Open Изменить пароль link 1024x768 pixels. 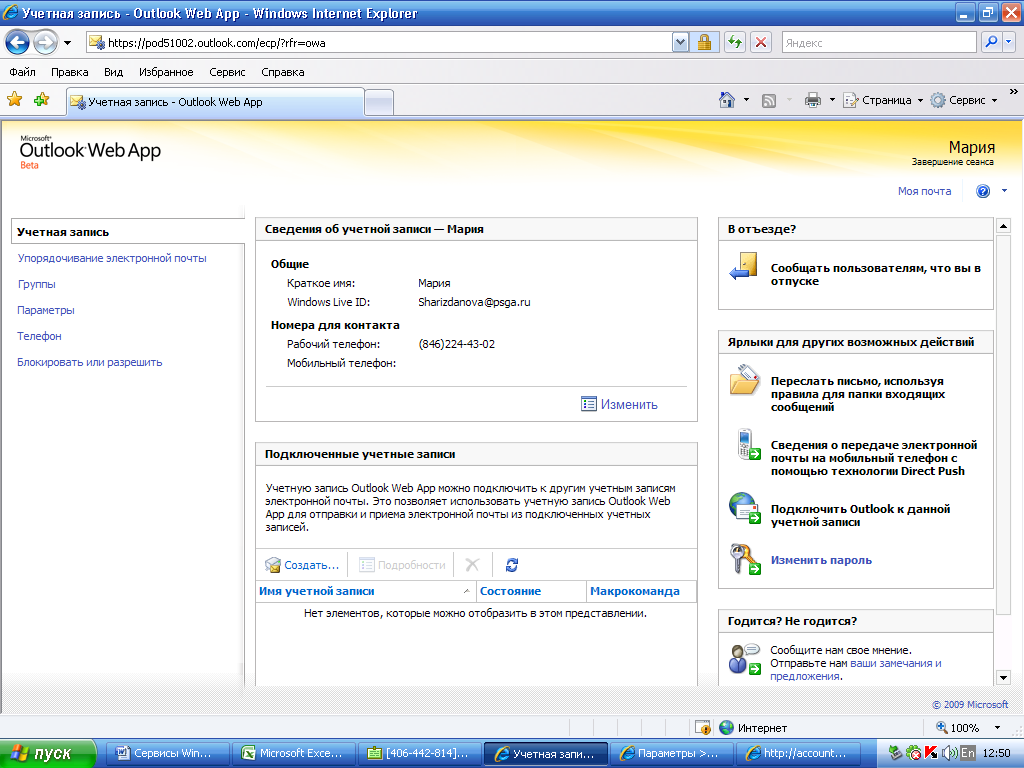(x=821, y=560)
